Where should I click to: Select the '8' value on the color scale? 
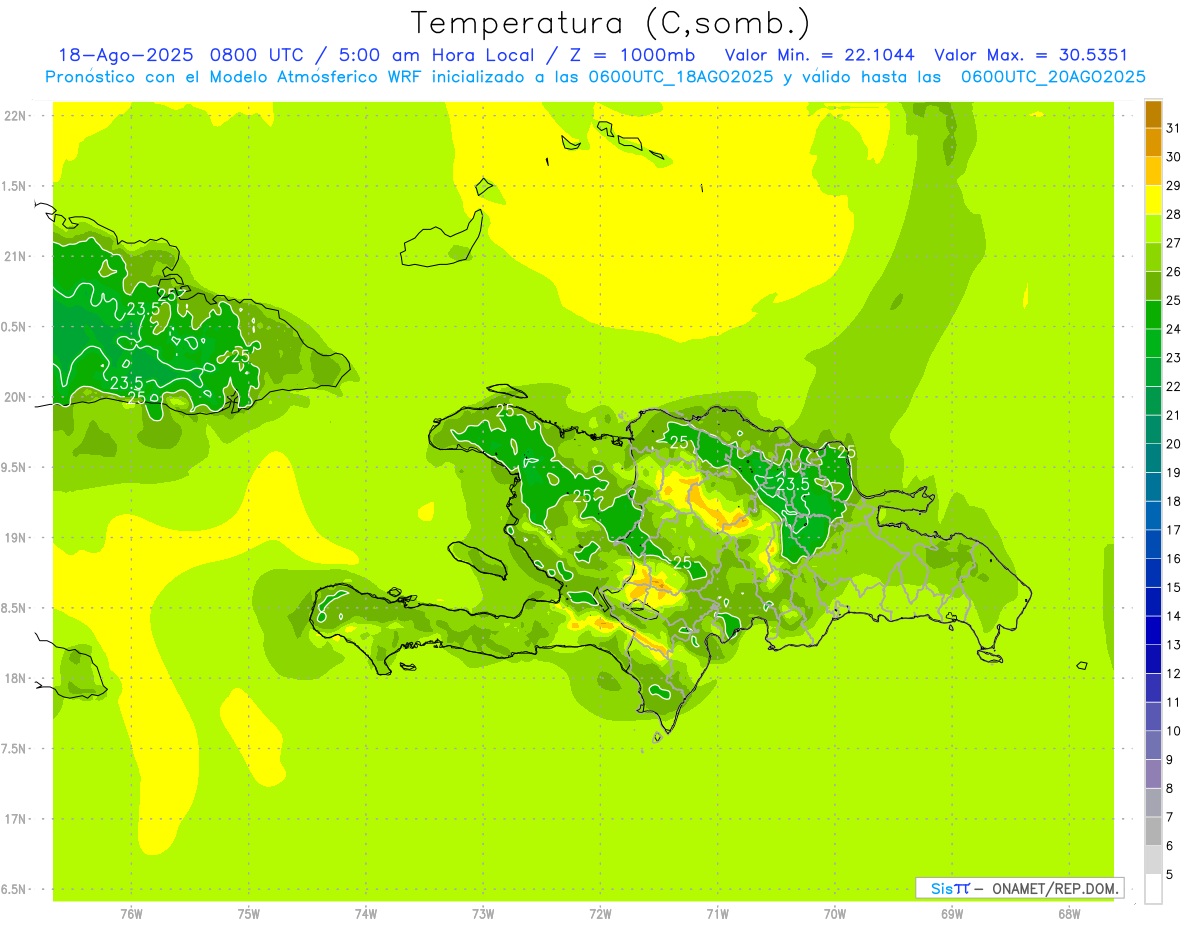[x=1170, y=789]
